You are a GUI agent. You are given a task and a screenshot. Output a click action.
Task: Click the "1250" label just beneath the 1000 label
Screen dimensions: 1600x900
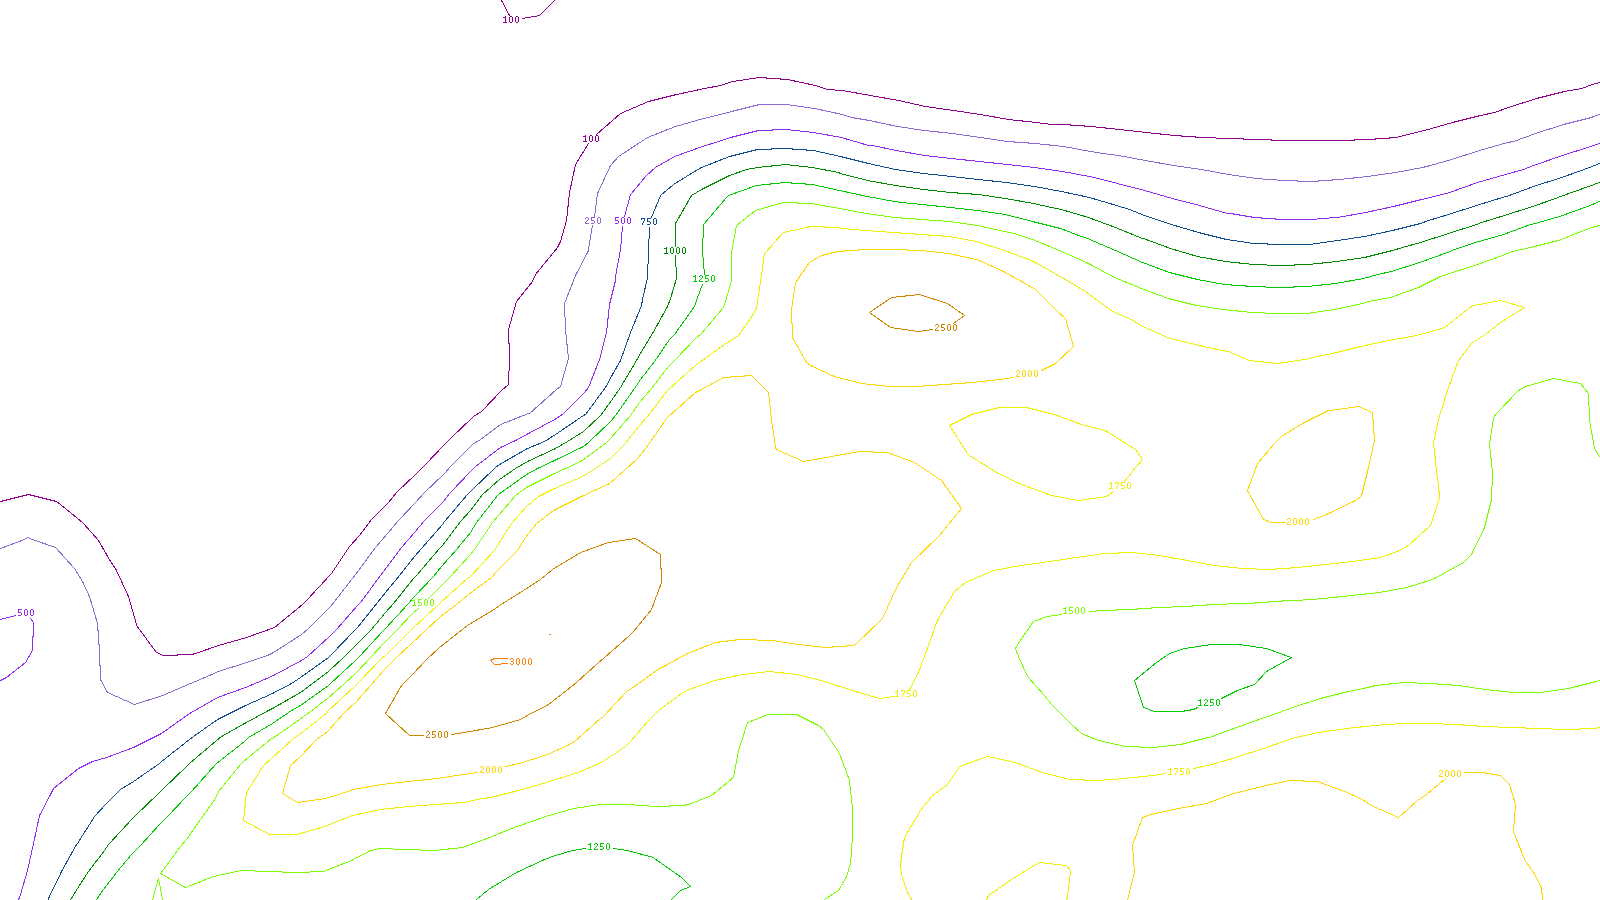pos(704,279)
